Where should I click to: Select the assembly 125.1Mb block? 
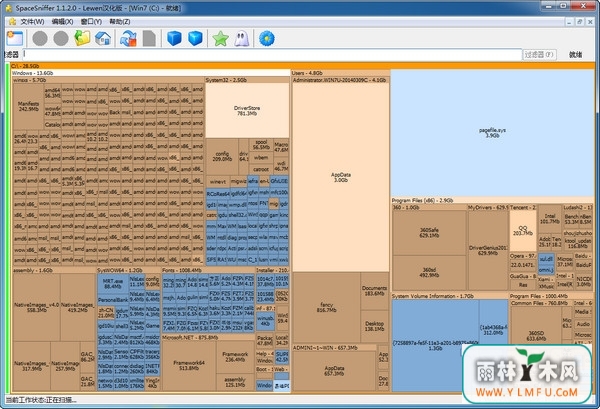point(235,382)
